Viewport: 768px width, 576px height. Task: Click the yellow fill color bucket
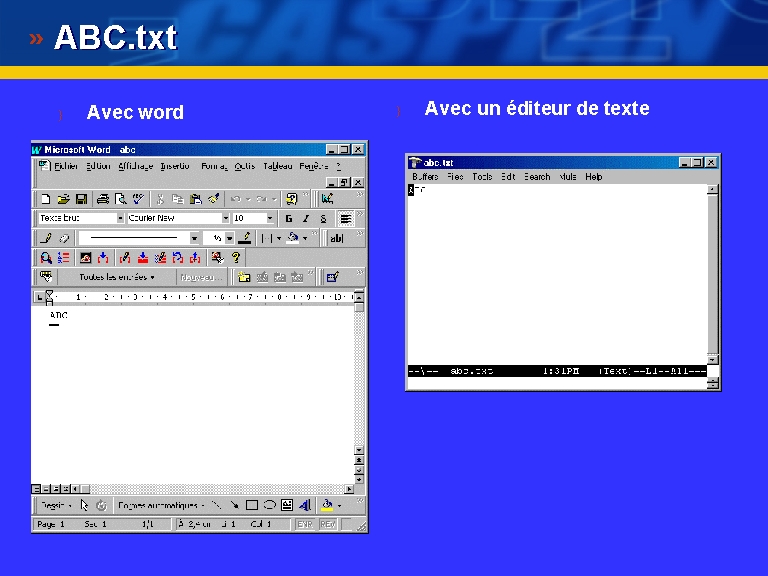327,505
